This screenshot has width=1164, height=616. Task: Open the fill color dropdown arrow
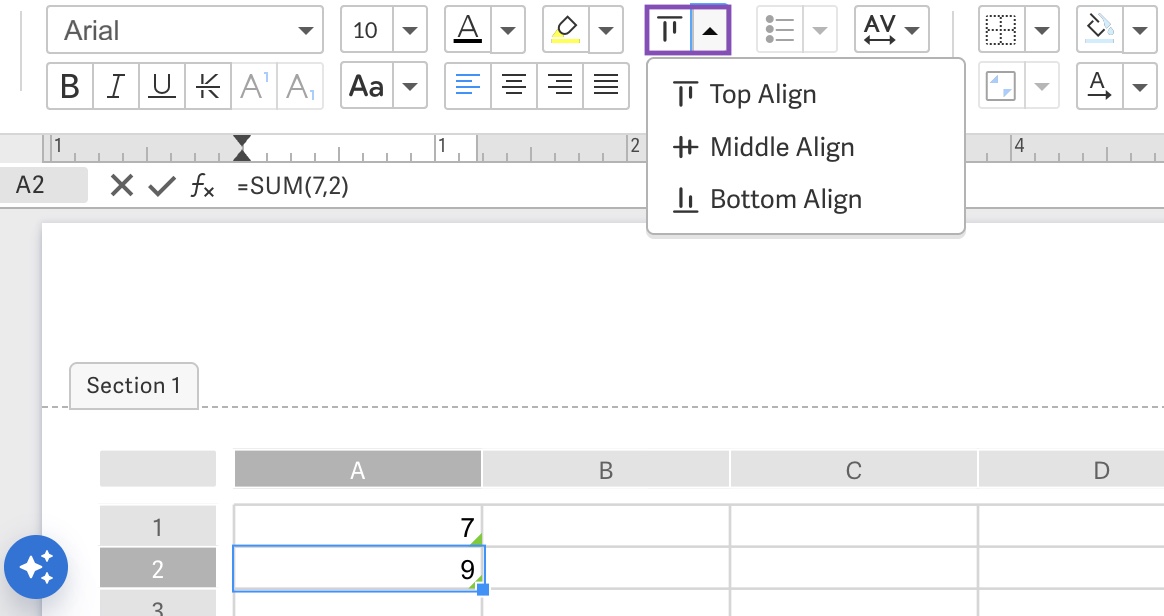pos(1140,30)
